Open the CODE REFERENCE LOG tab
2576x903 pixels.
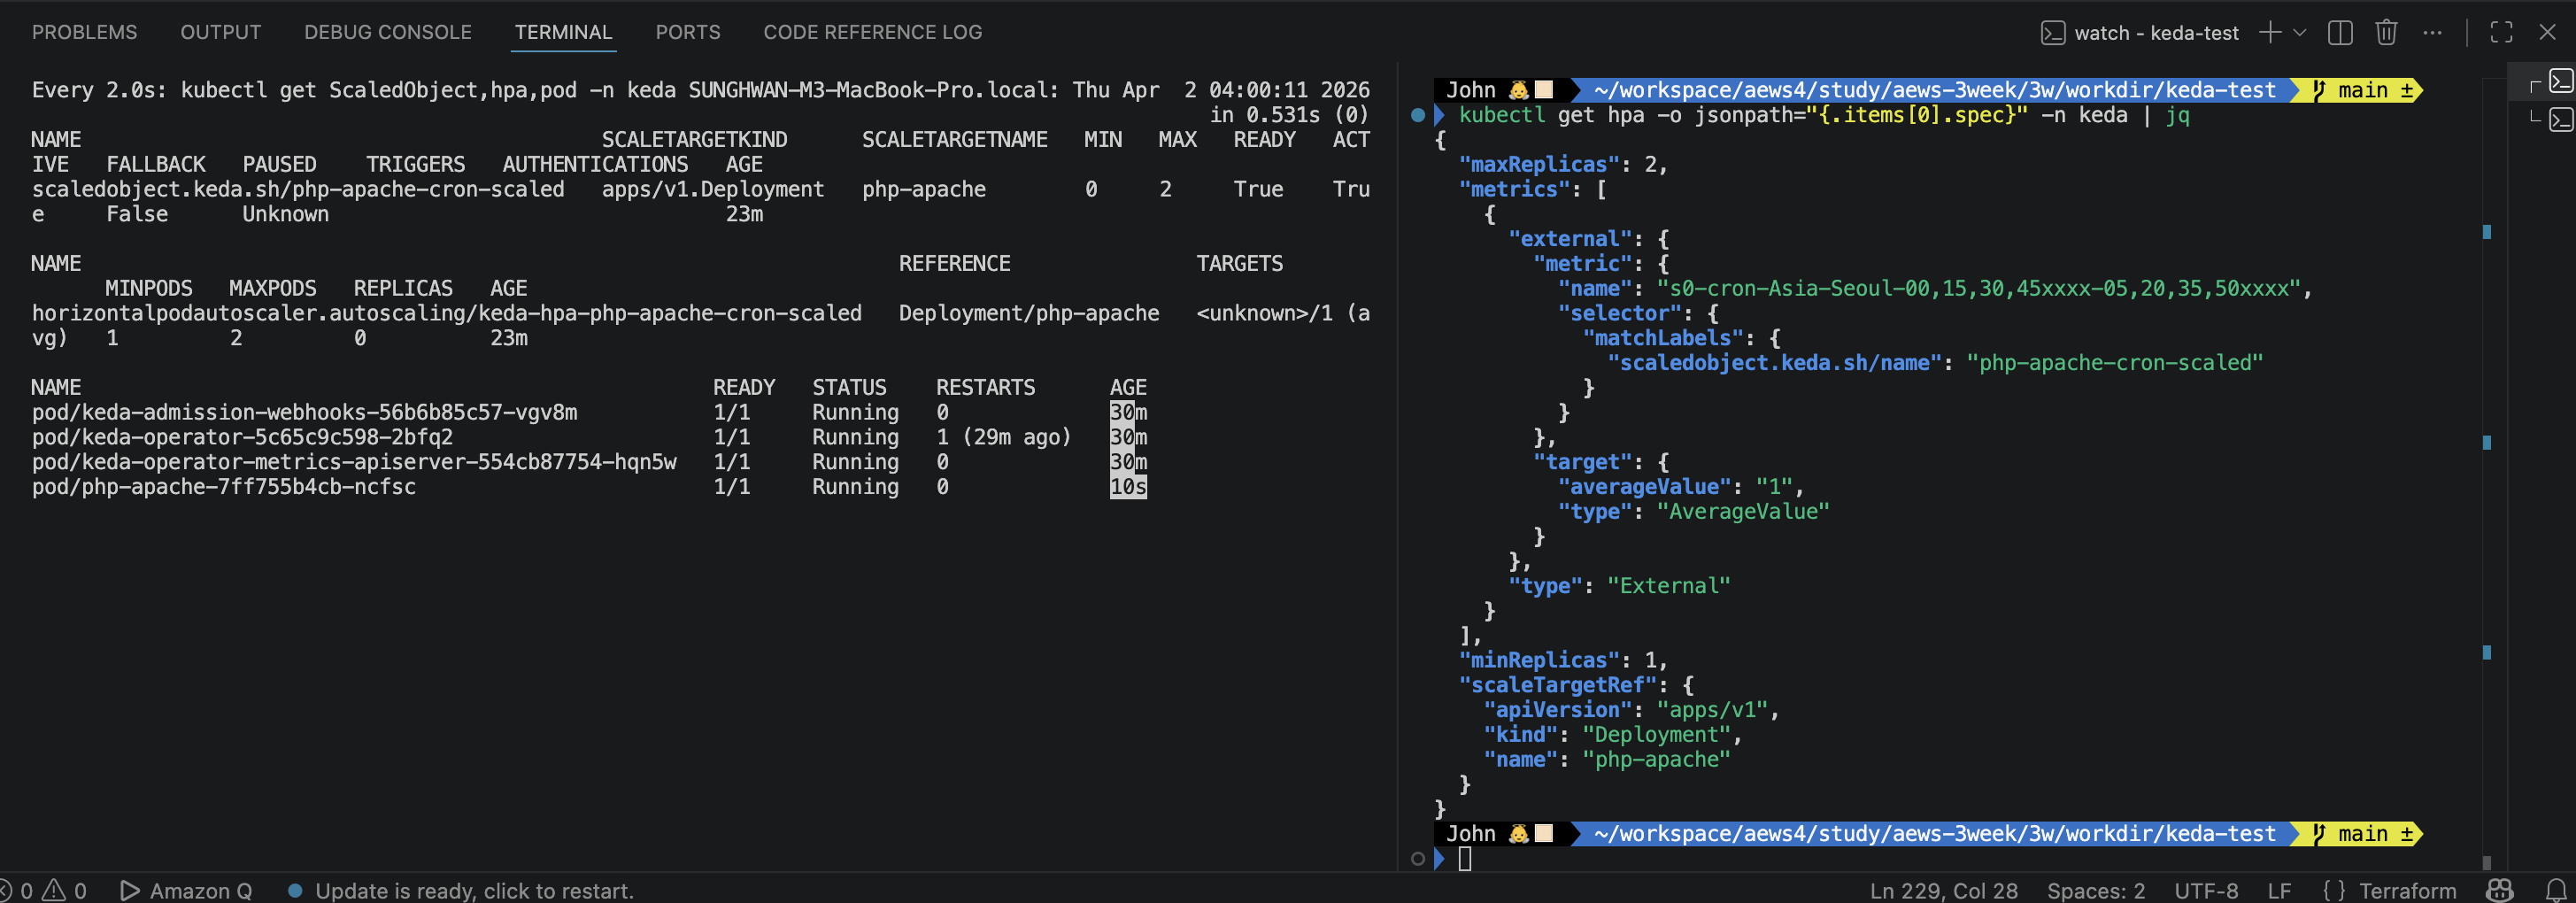coord(872,32)
